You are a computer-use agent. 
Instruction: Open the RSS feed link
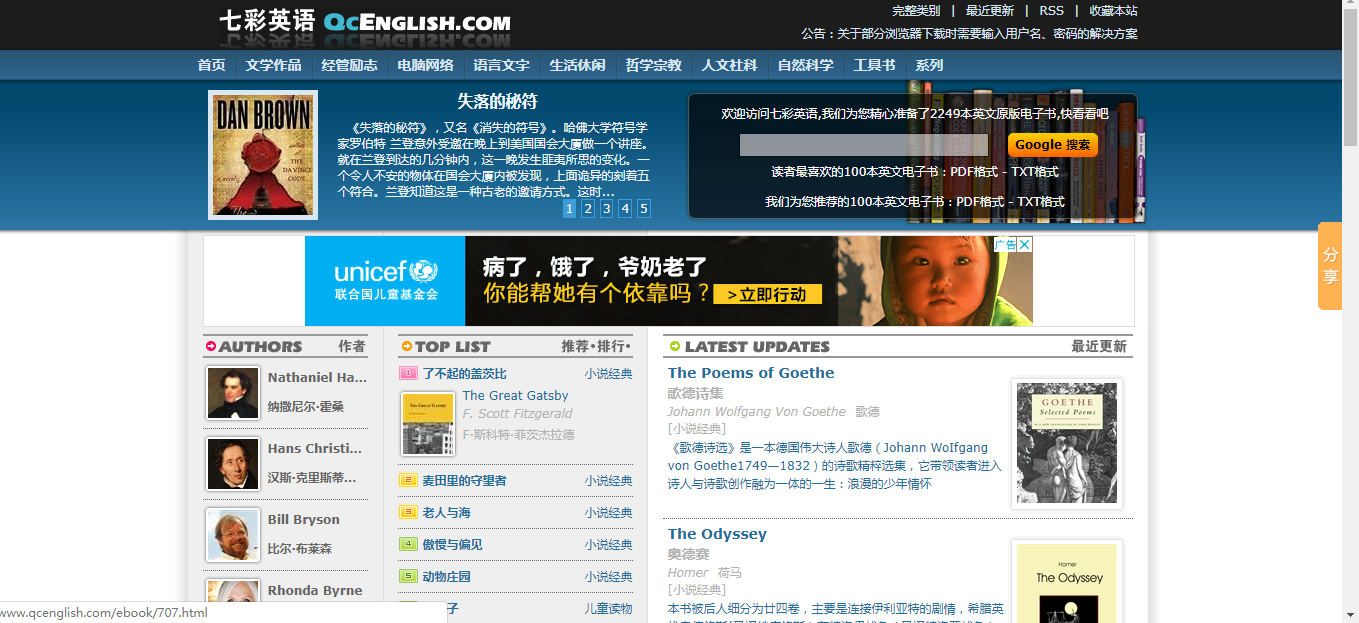pyautogui.click(x=1052, y=11)
